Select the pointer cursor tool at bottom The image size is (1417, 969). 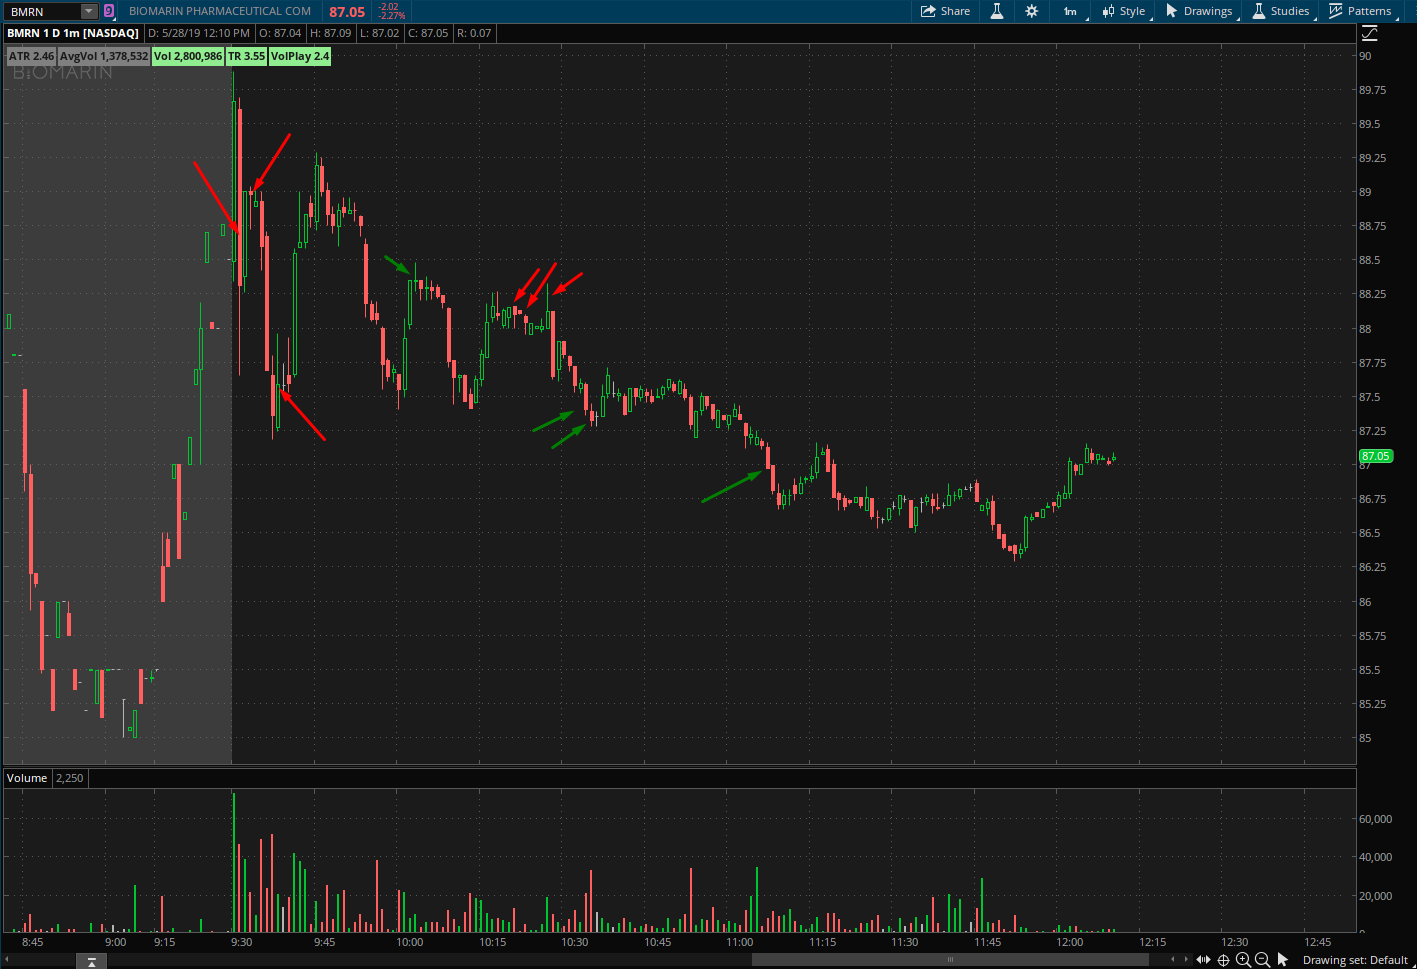coord(1283,960)
